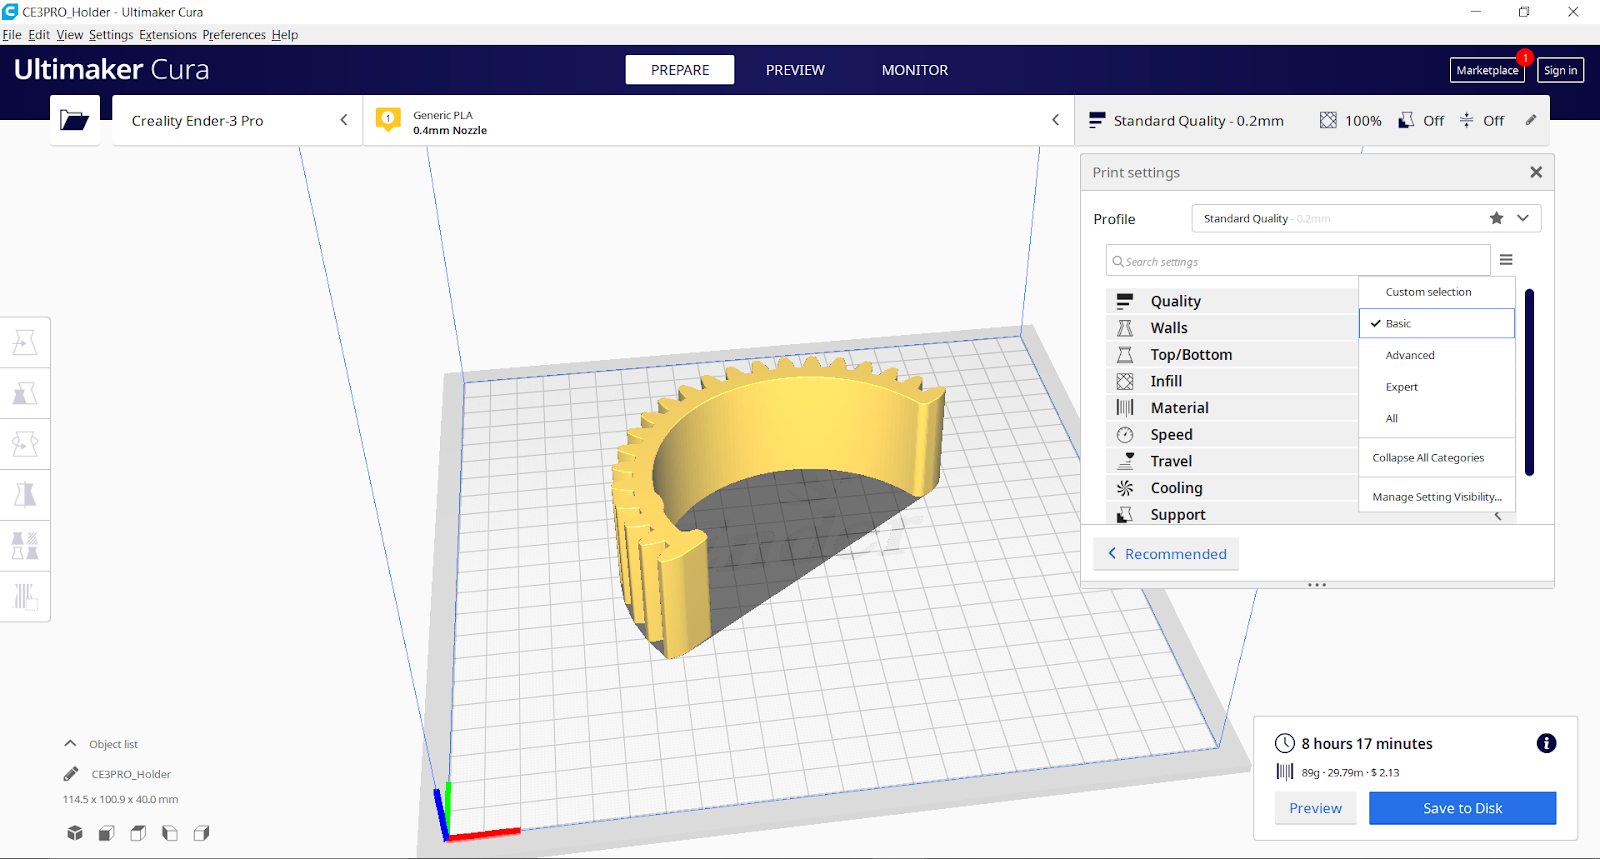Click the Preview button near Save
Image resolution: width=1600 pixels, height=859 pixels.
[1315, 808]
